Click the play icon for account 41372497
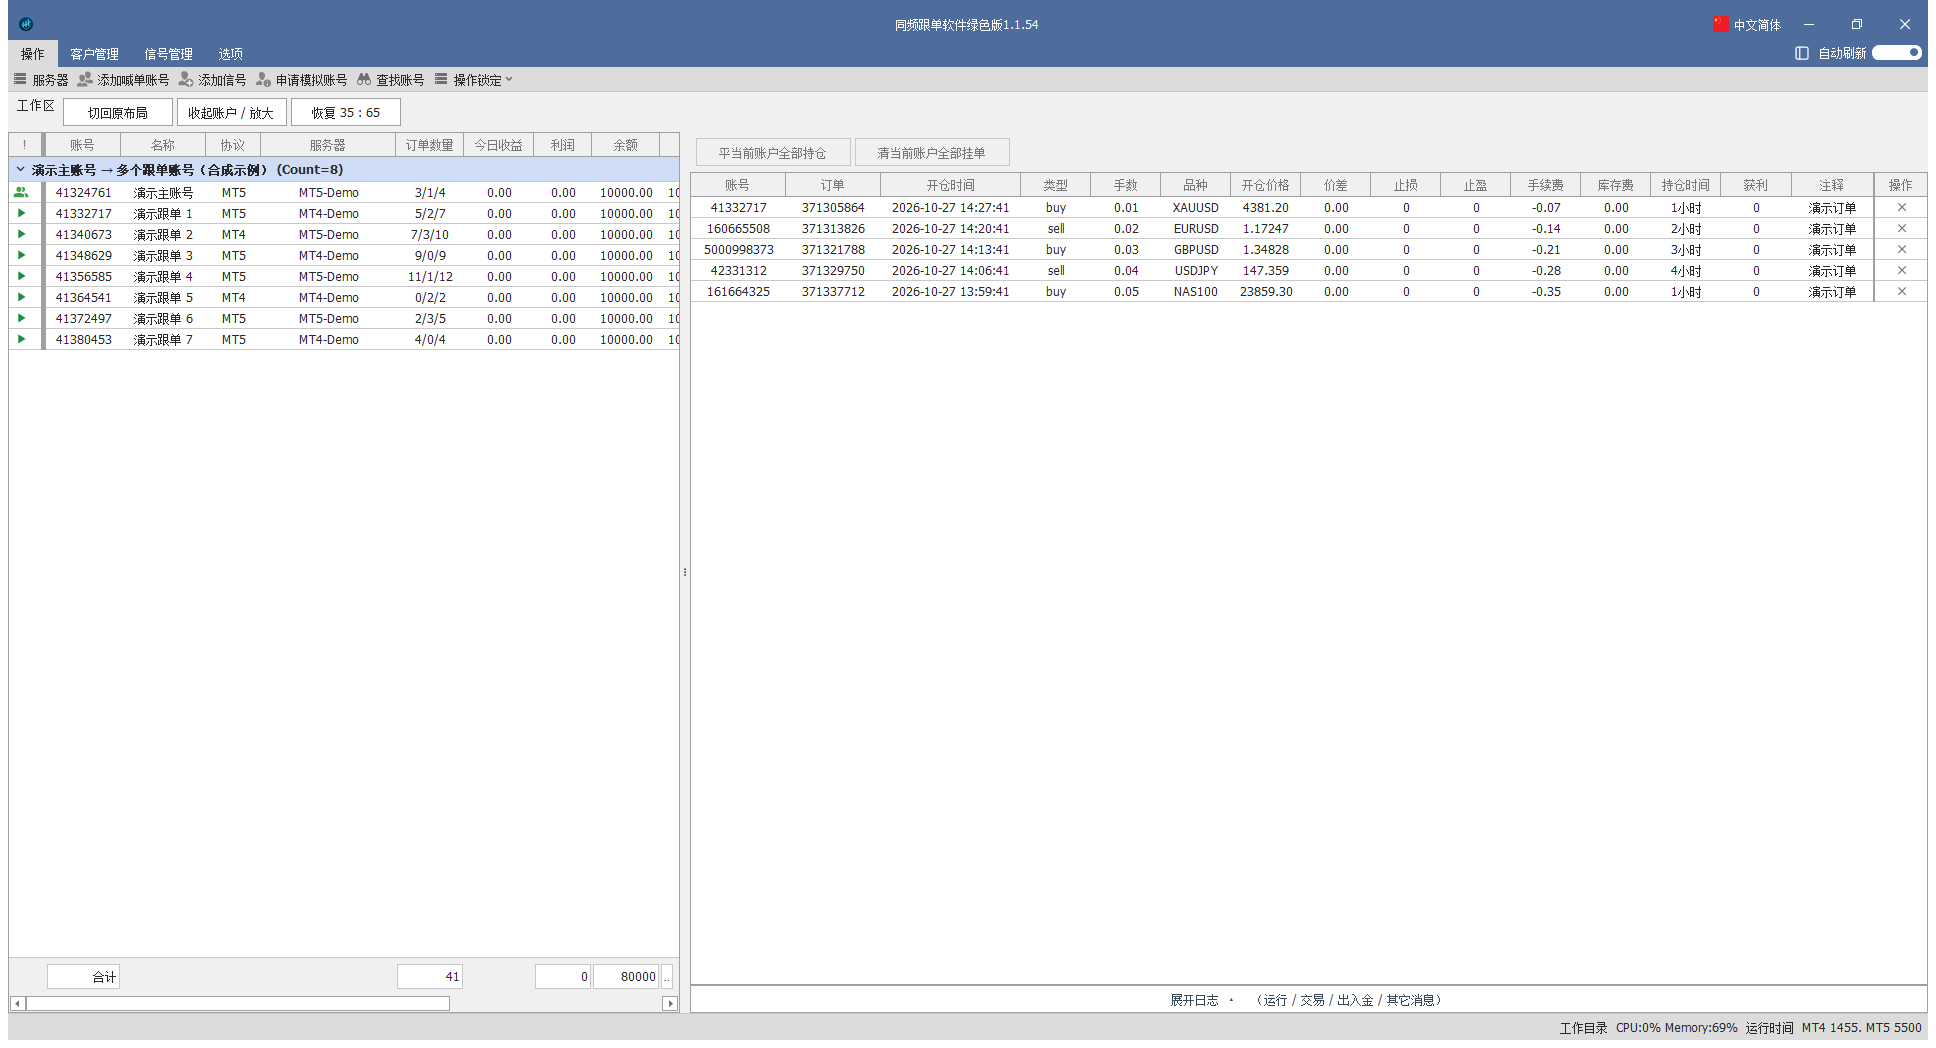The width and height of the screenshot is (1936, 1048). (x=21, y=318)
